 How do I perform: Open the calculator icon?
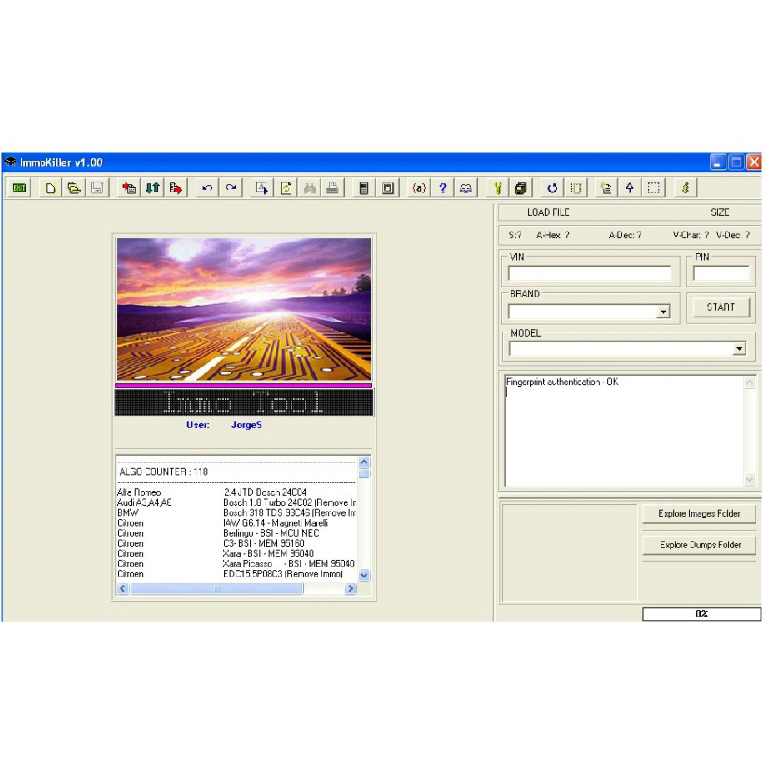(364, 188)
